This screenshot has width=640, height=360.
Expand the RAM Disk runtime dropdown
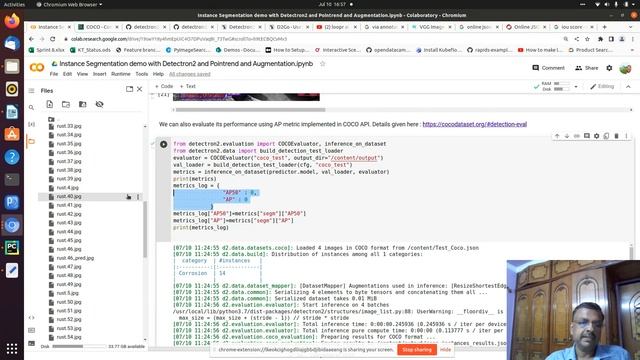point(576,87)
